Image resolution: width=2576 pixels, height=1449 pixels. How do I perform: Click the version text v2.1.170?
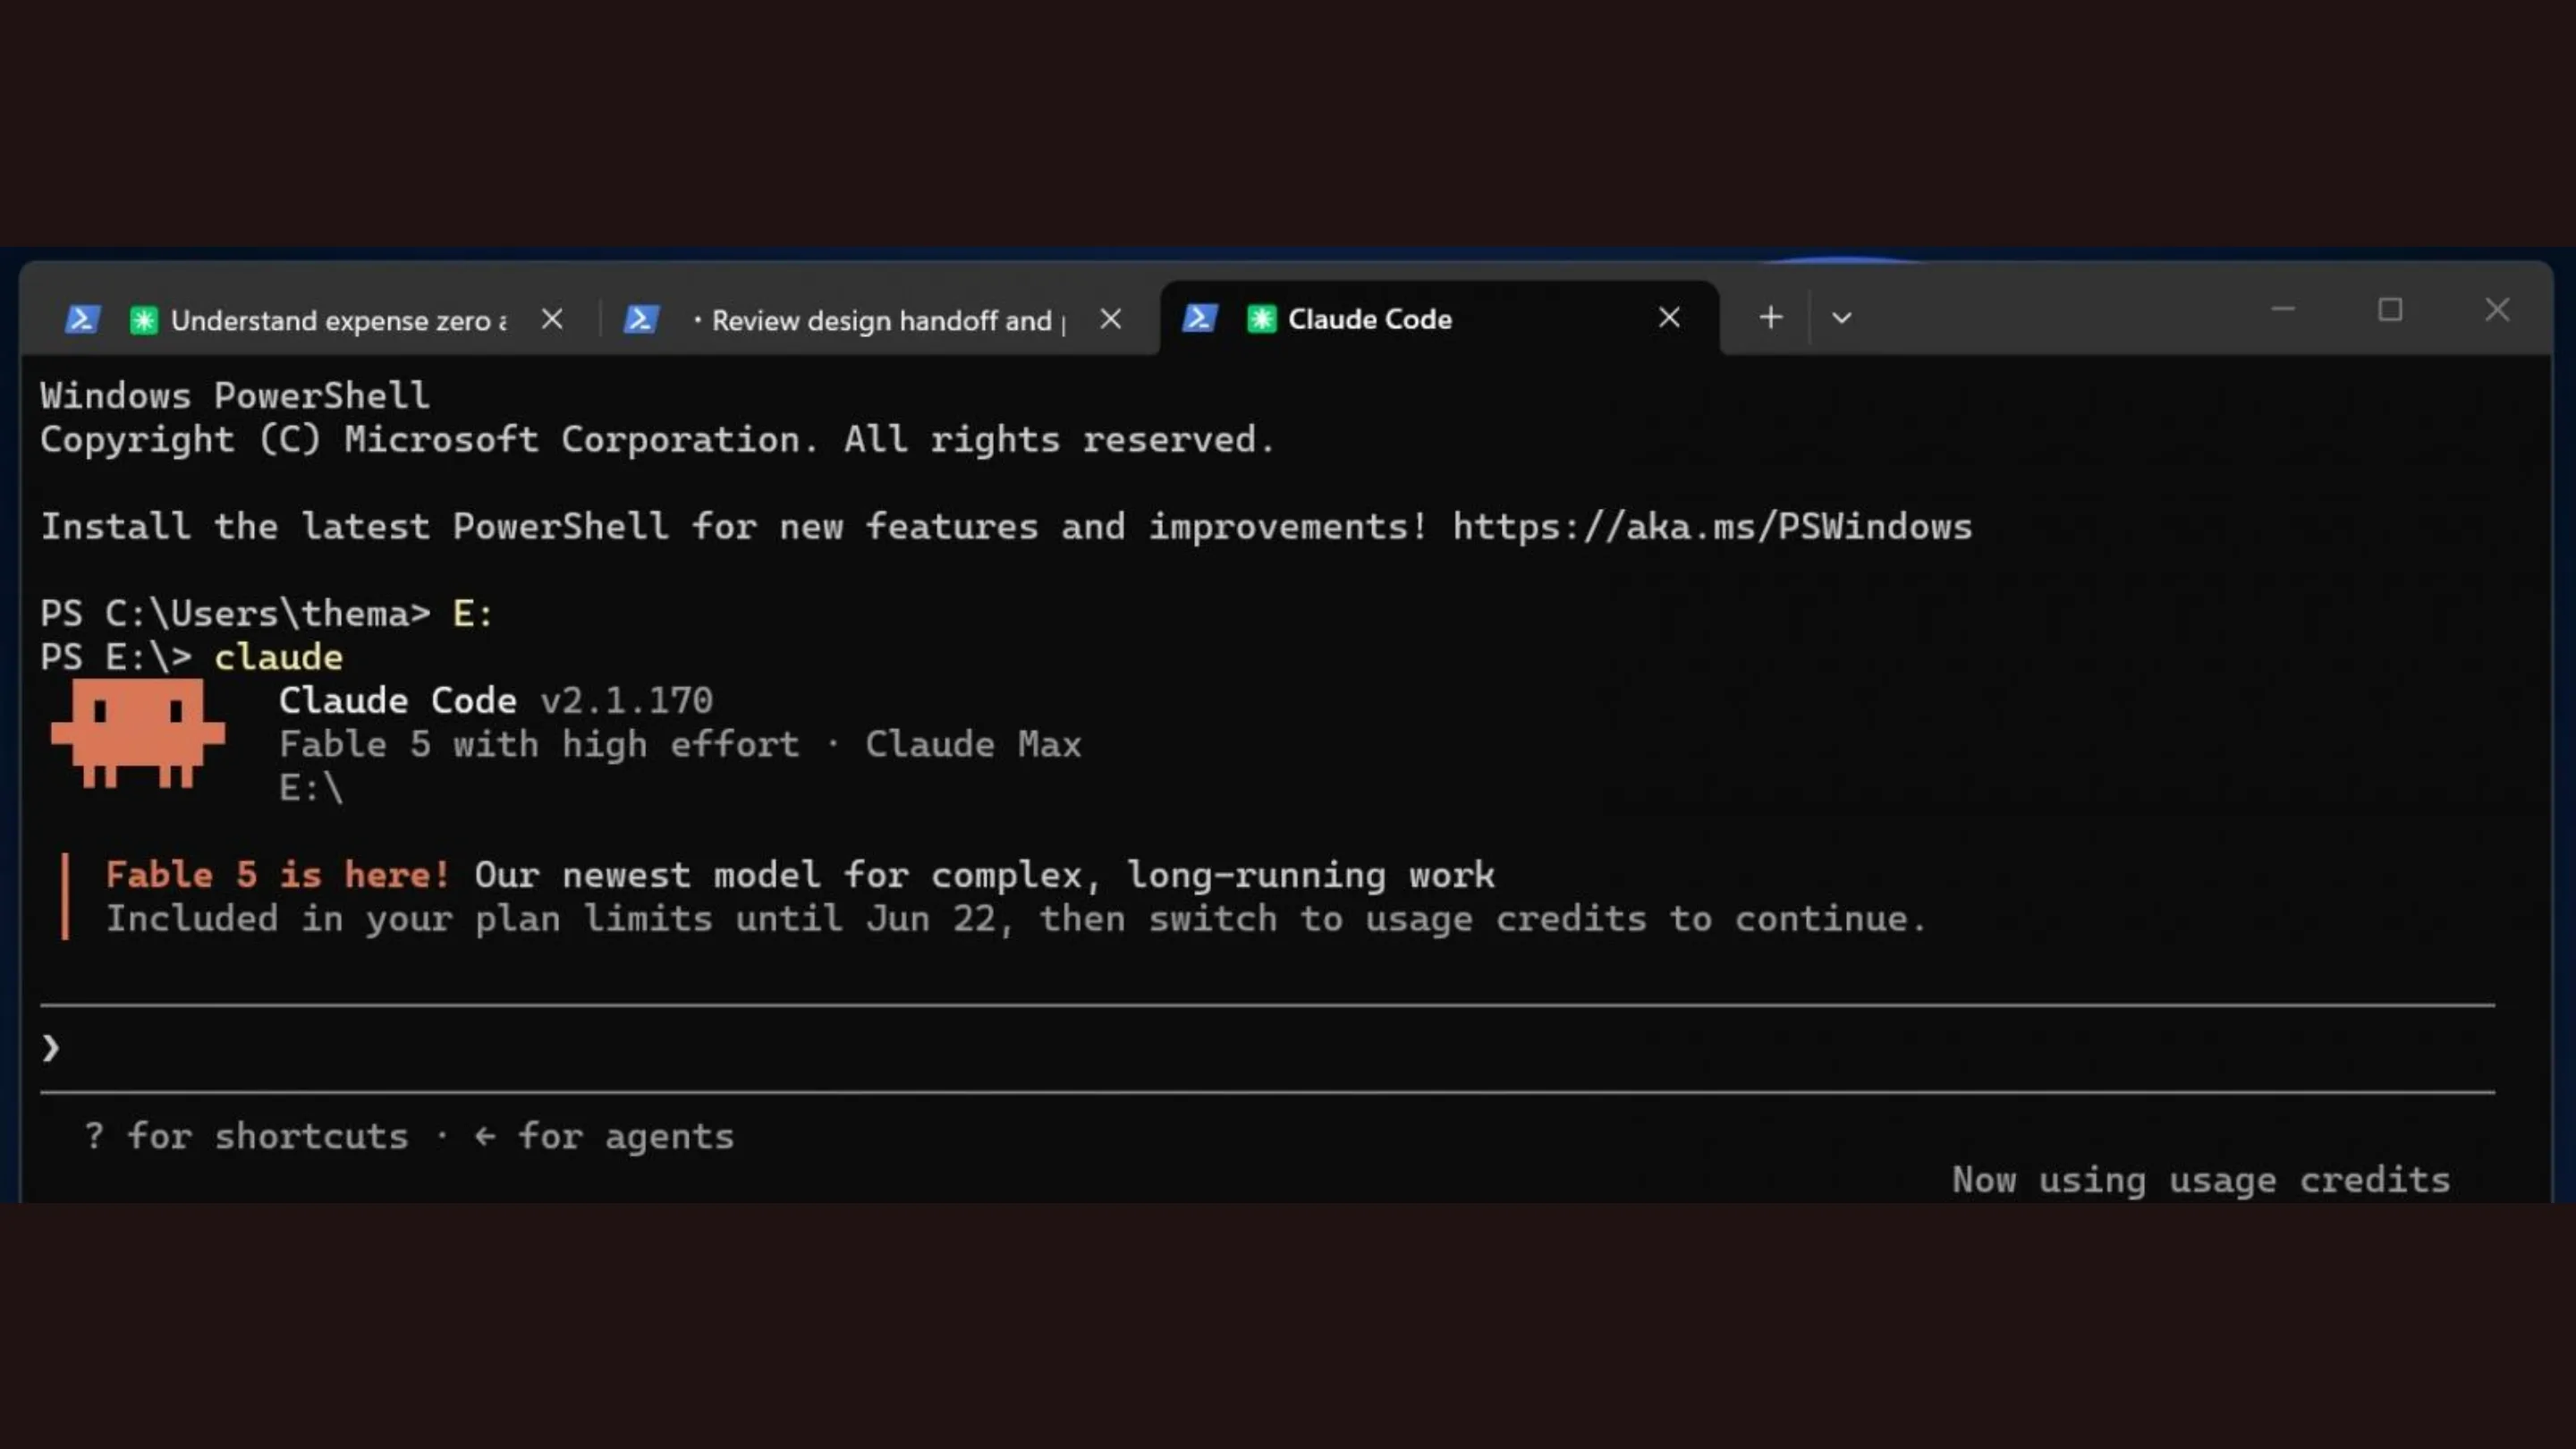626,700
